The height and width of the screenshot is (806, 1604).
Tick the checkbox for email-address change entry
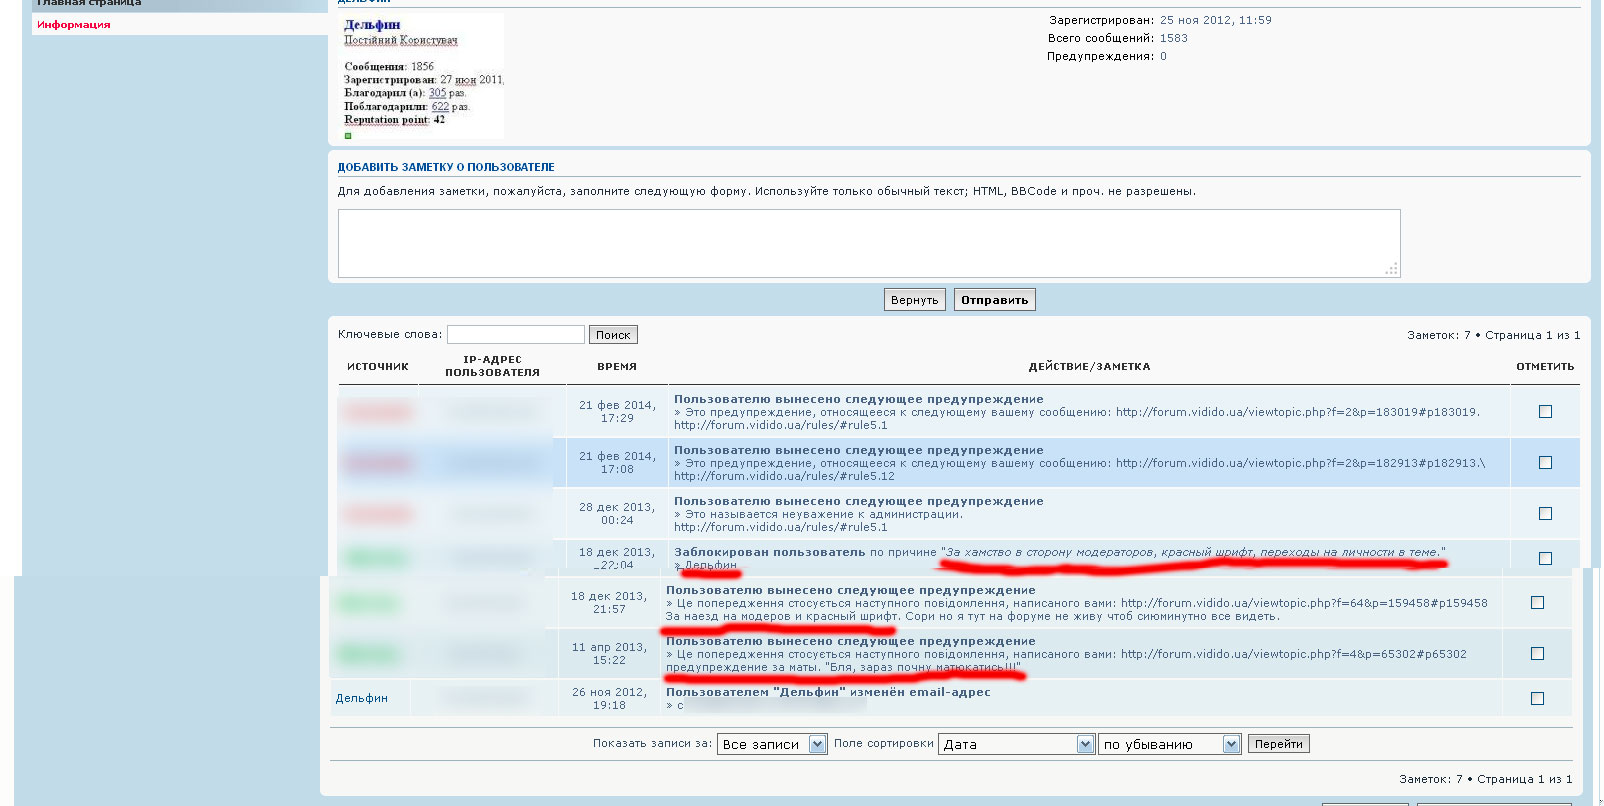pos(1537,699)
